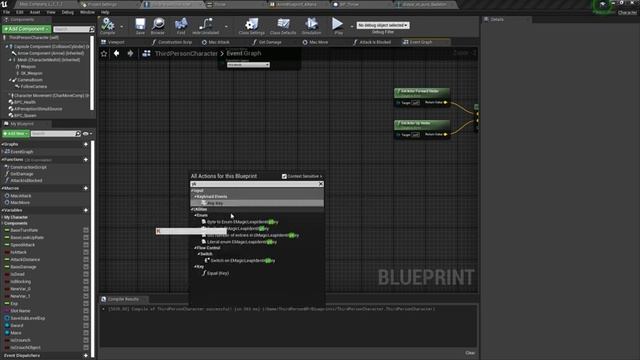Toggle visibility of AttackDistance variable
This screenshot has width=640, height=360.
(x=86, y=260)
